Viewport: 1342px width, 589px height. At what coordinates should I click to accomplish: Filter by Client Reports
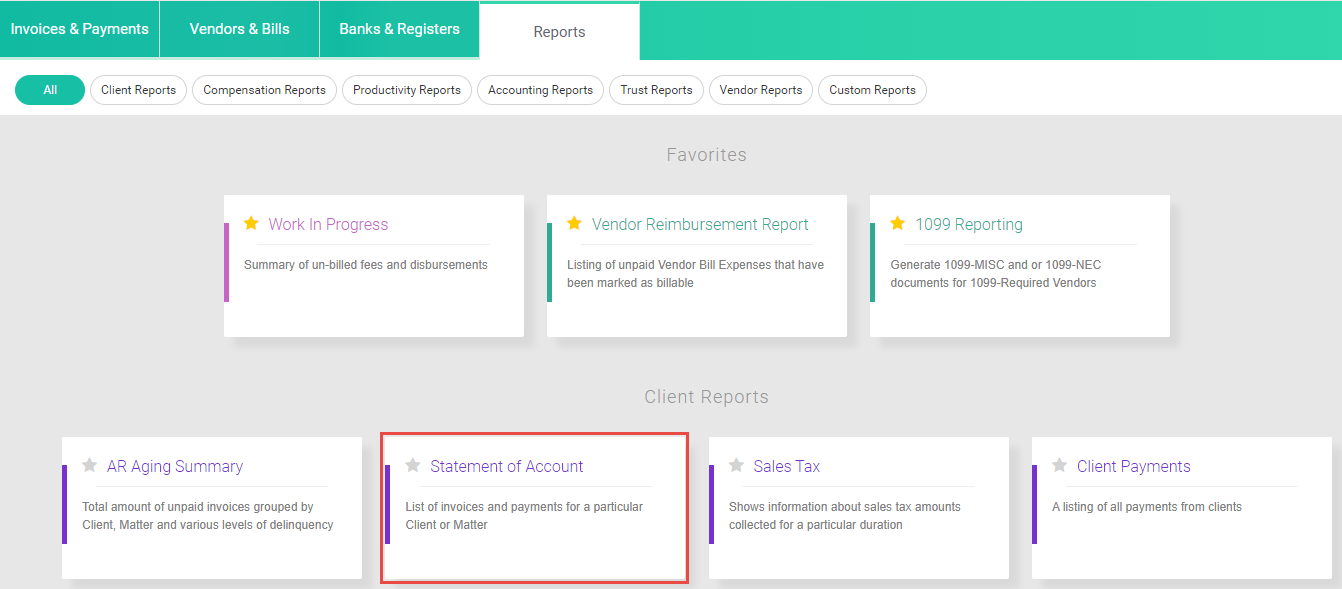pos(138,90)
